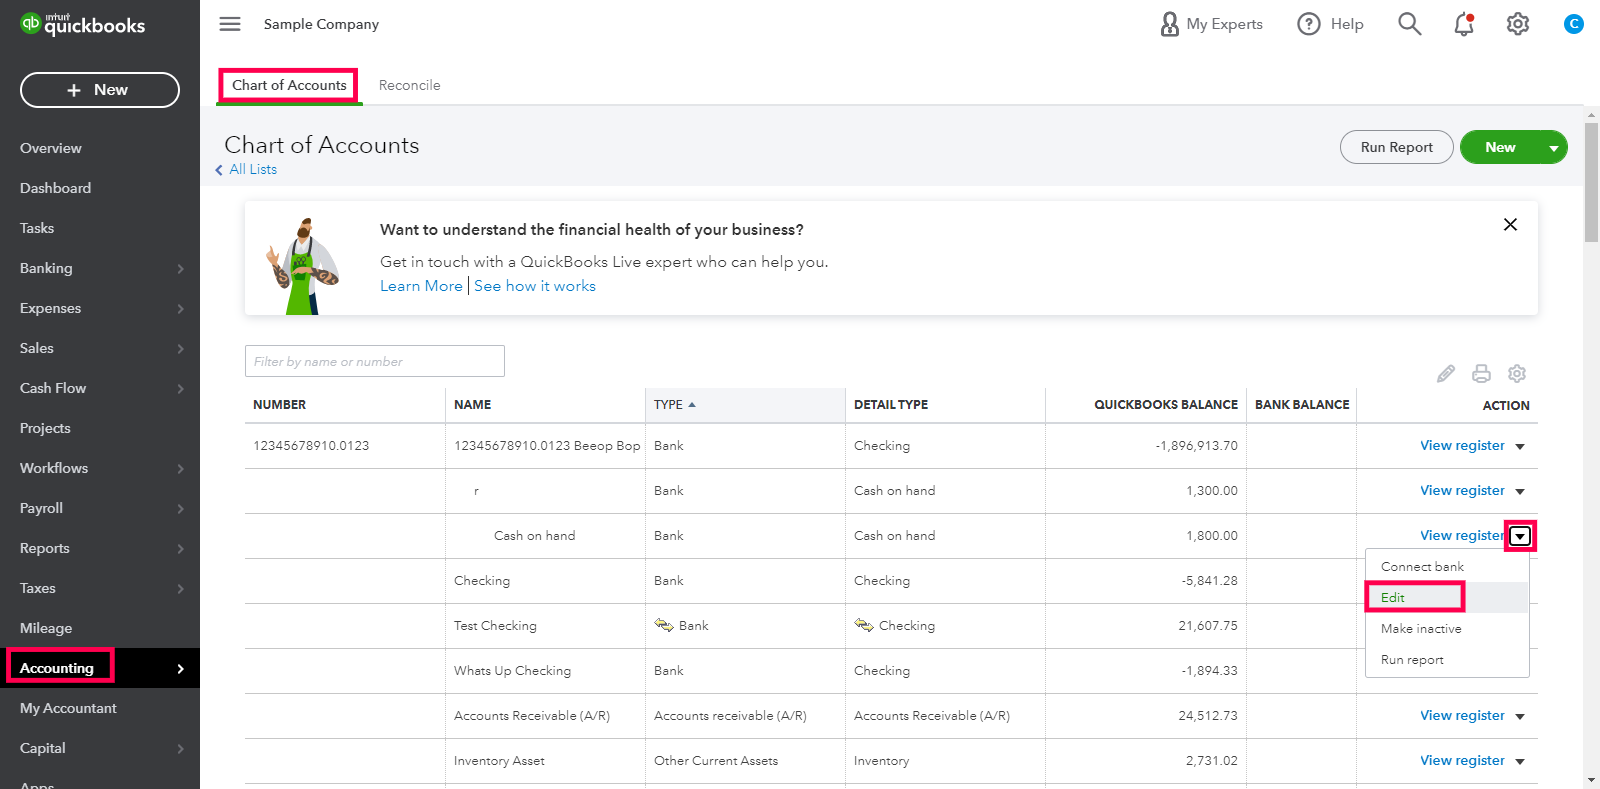The image size is (1600, 789).
Task: View notifications bell
Action: 1464,24
